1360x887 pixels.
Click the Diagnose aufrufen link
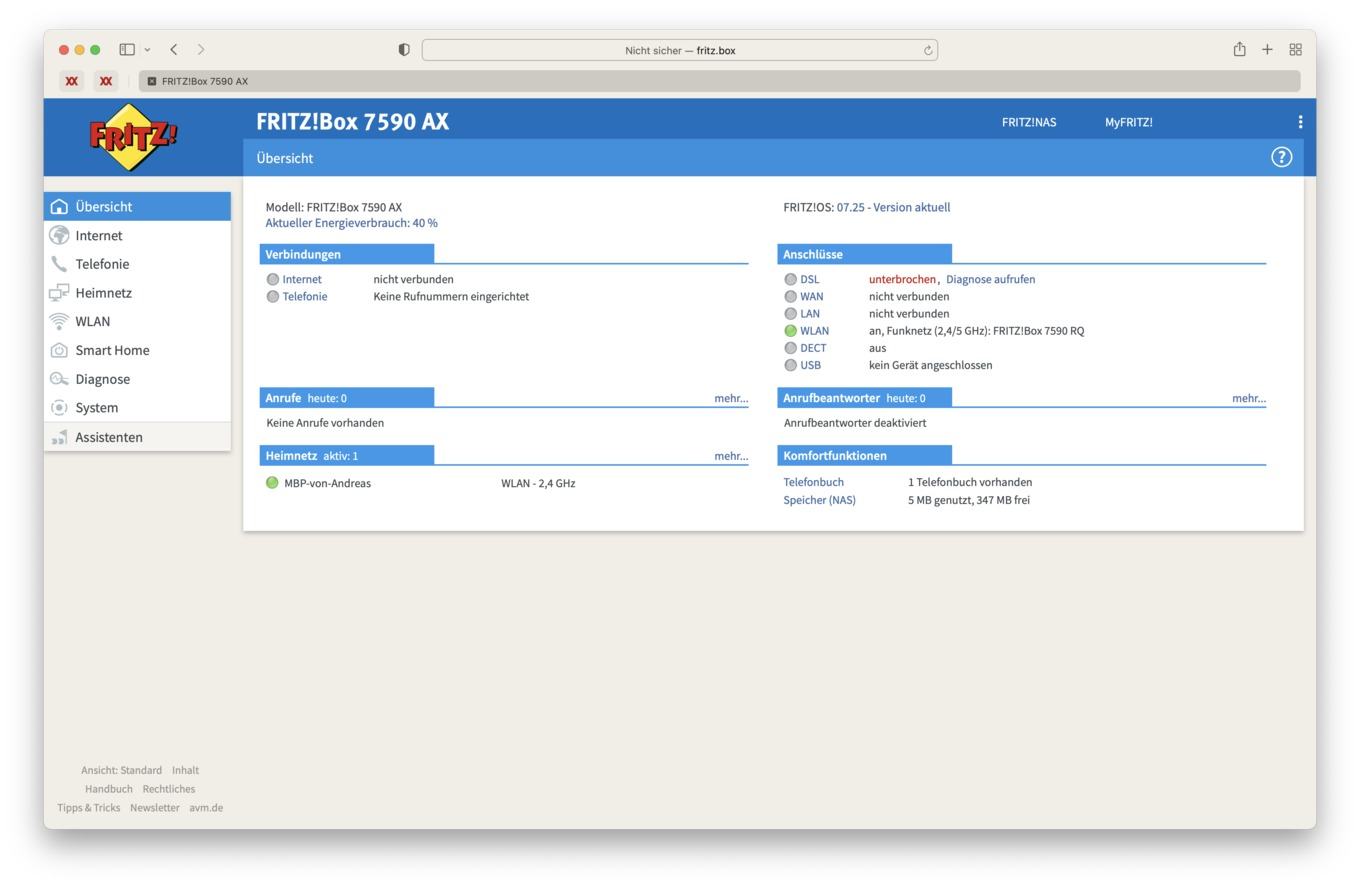[990, 279]
